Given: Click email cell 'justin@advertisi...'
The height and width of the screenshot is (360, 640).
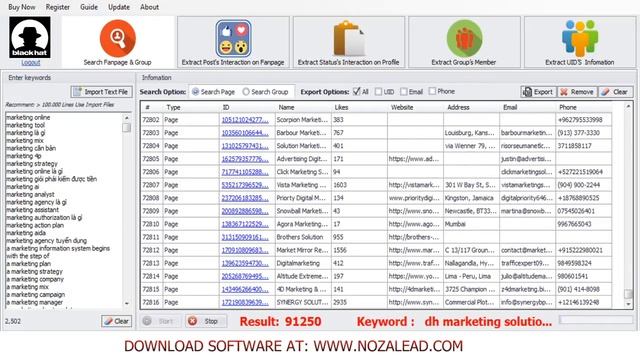Looking at the screenshot, I should (x=527, y=159).
